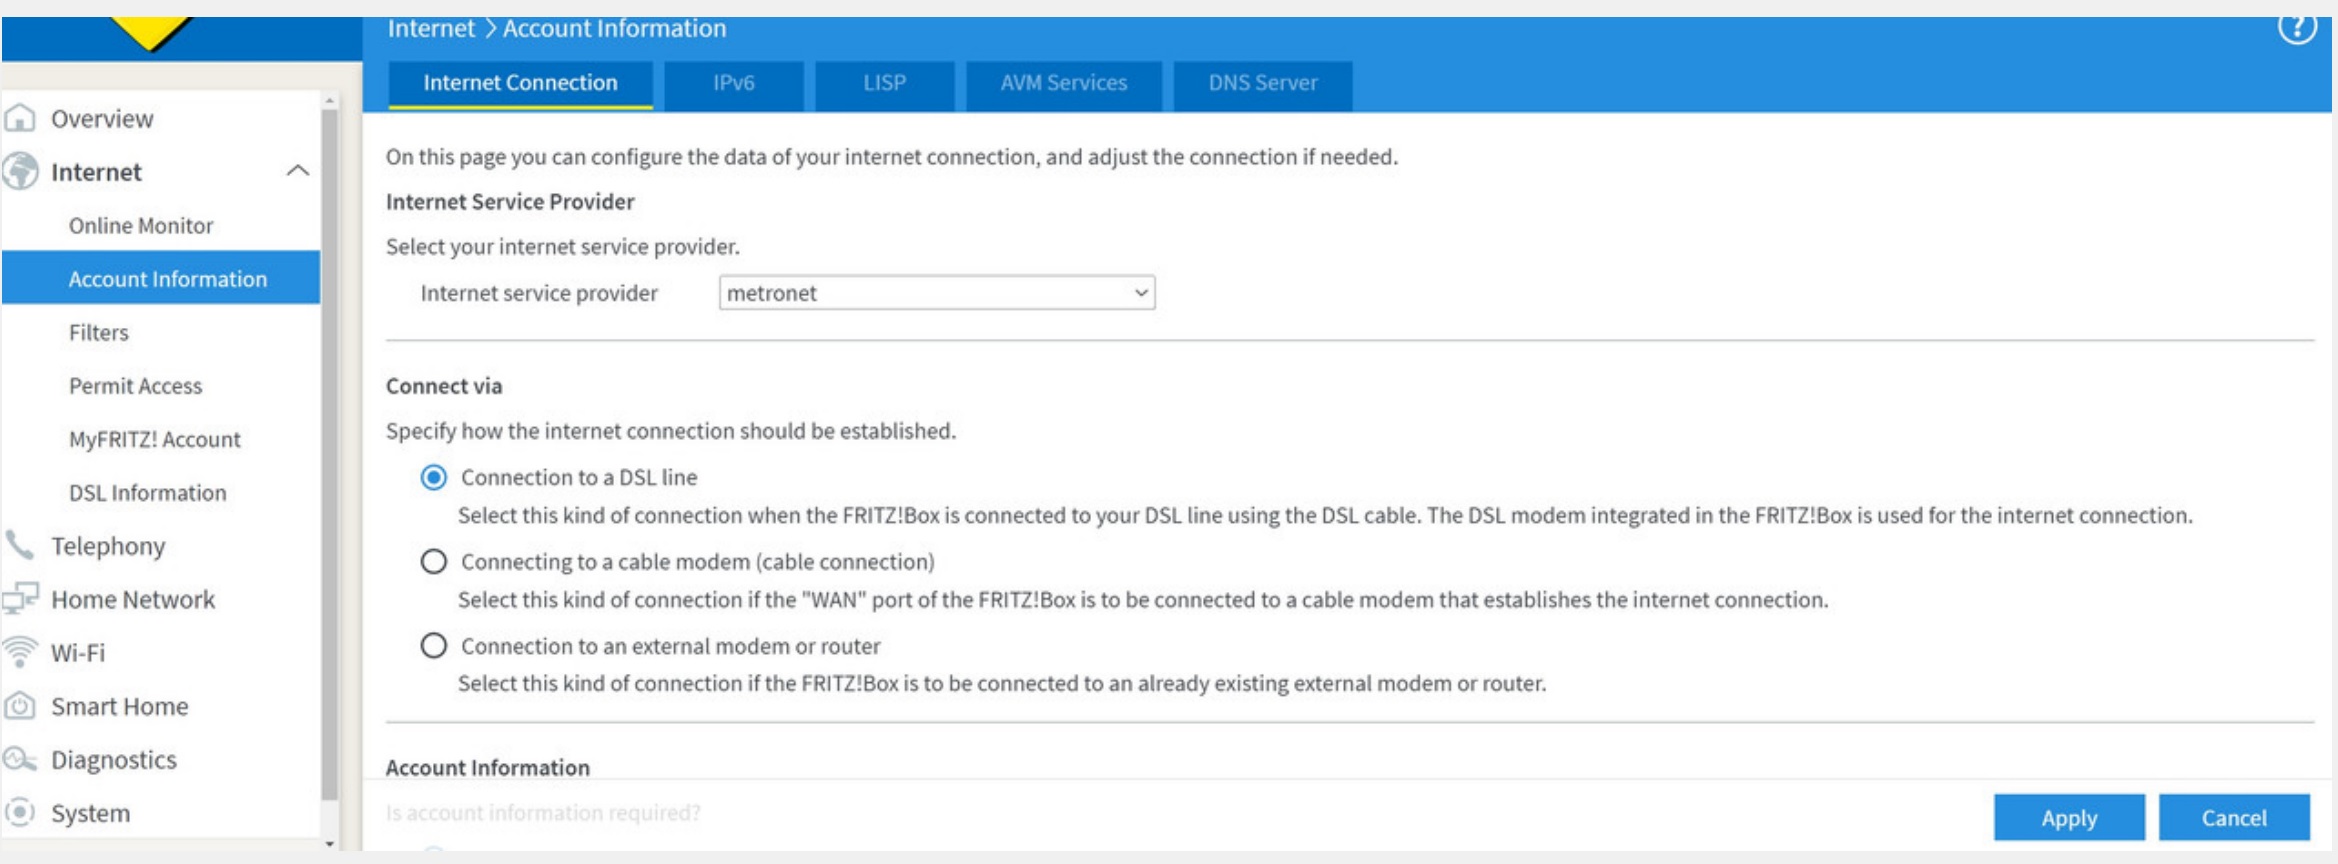Image resolution: width=2338 pixels, height=864 pixels.
Task: Click the Diagnostics icon
Action: (x=20, y=759)
